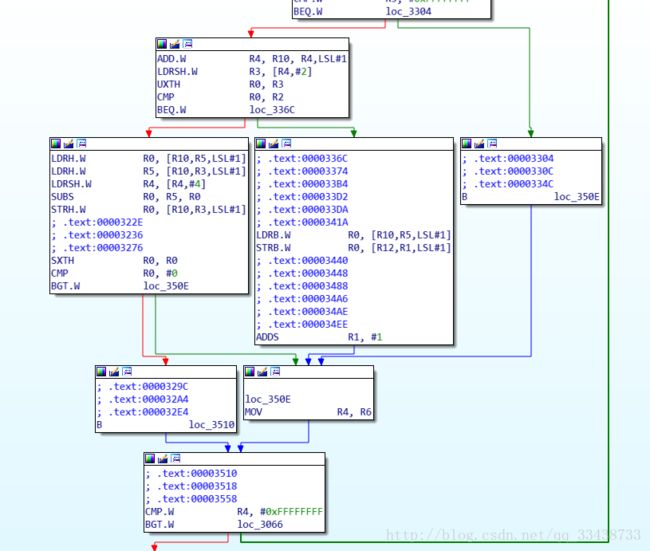The image size is (650, 551).
Task: Select LDRH.W R5, [R10,R3,LSL#1] line
Action: click(x=148, y=171)
